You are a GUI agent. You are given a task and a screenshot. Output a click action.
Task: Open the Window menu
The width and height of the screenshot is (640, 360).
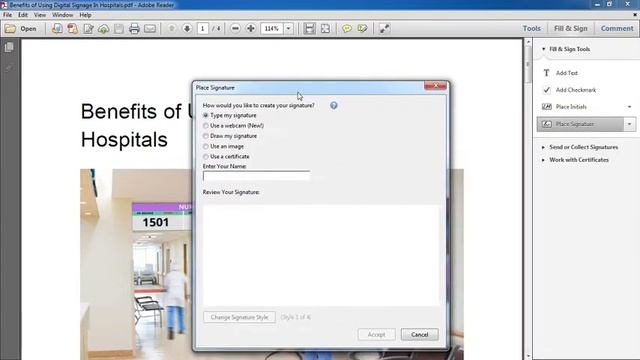click(62, 15)
